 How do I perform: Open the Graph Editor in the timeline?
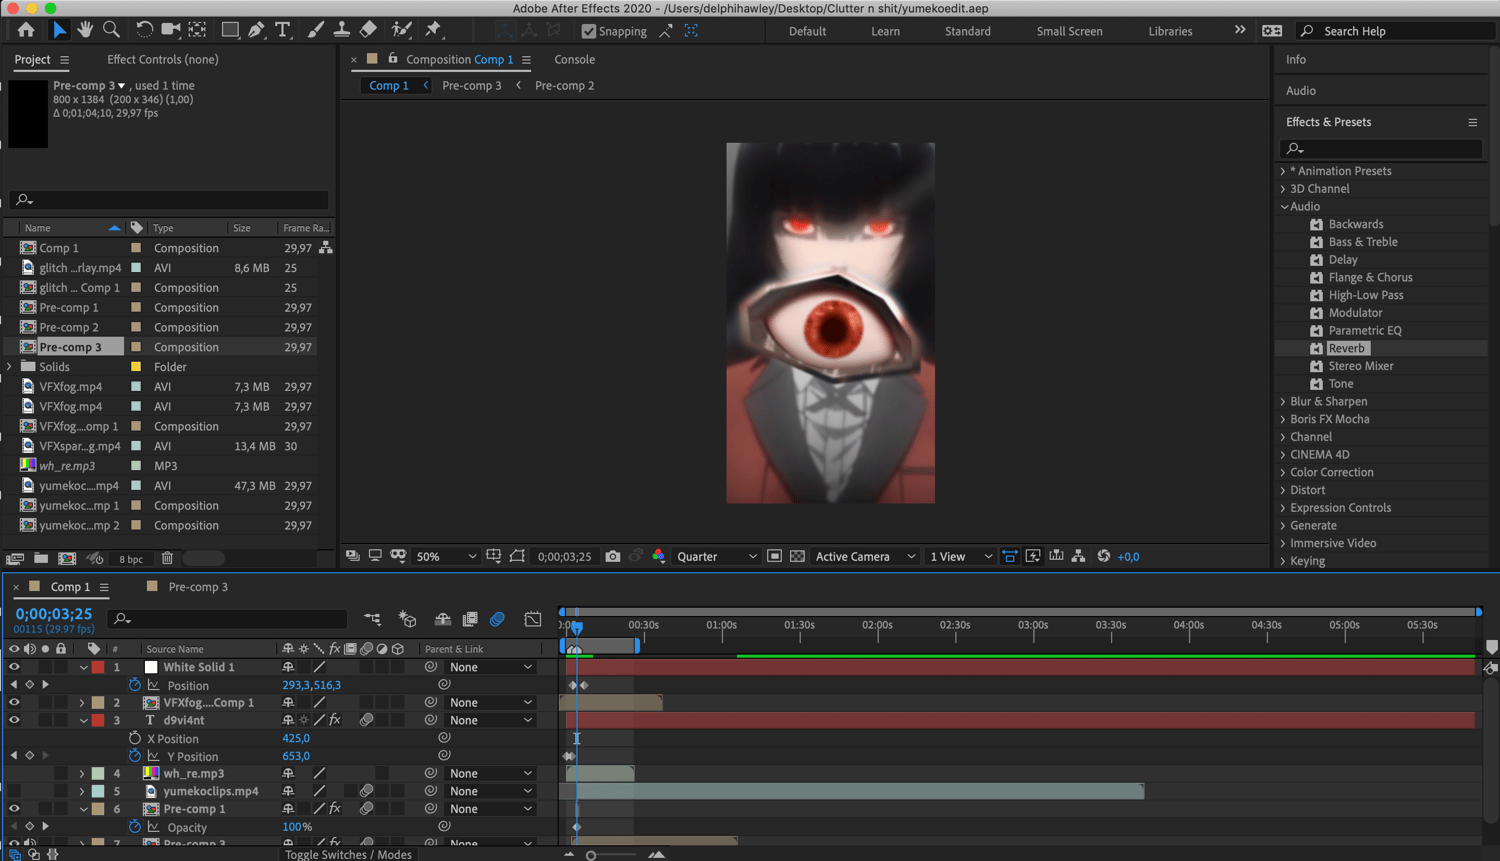[x=533, y=619]
